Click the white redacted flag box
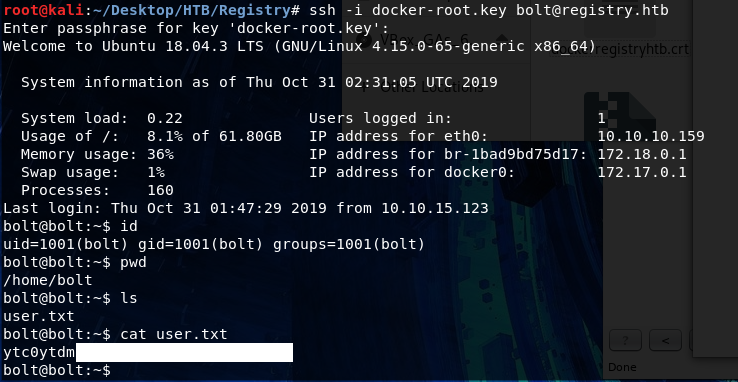 (184, 352)
